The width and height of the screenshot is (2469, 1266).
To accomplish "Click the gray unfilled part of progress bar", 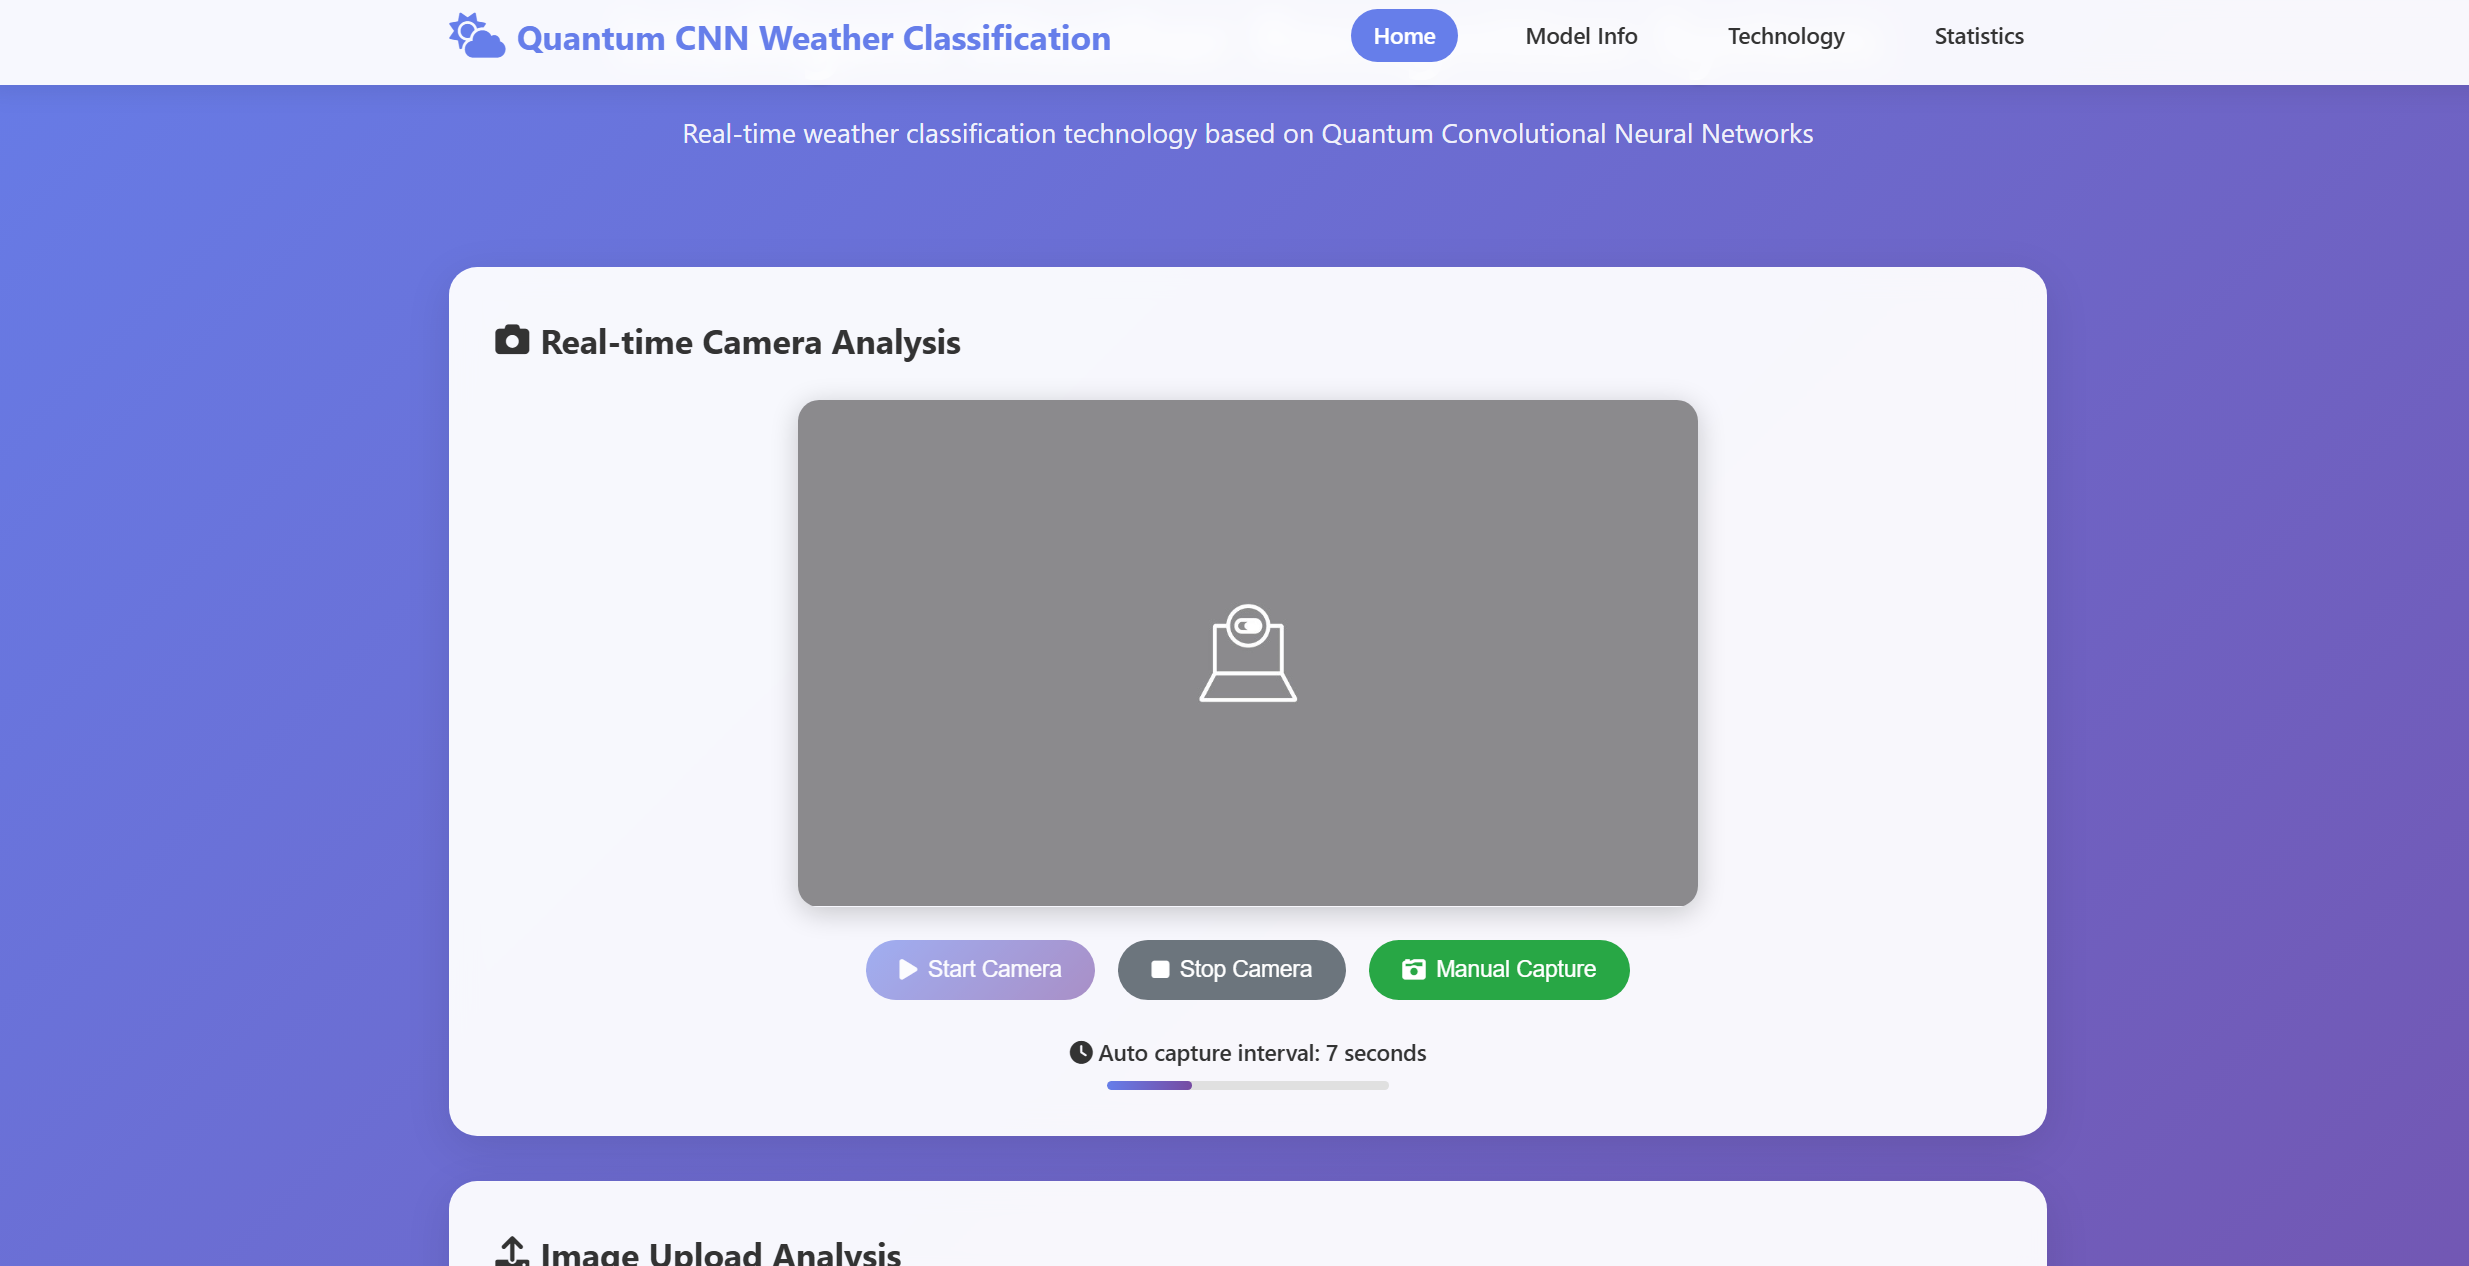I will pyautogui.click(x=1290, y=1085).
